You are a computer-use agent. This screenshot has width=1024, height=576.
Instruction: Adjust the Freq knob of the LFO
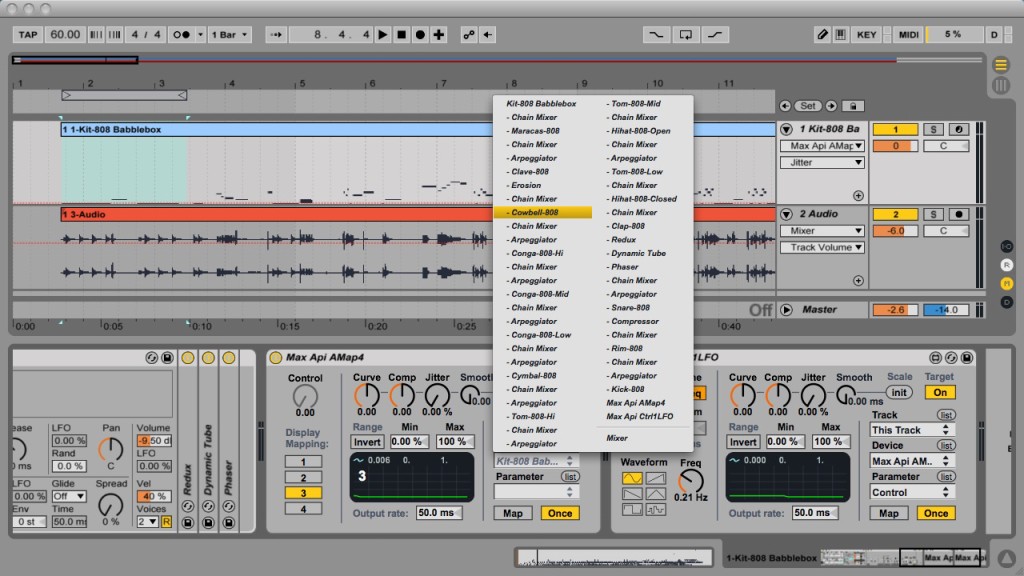coord(691,482)
